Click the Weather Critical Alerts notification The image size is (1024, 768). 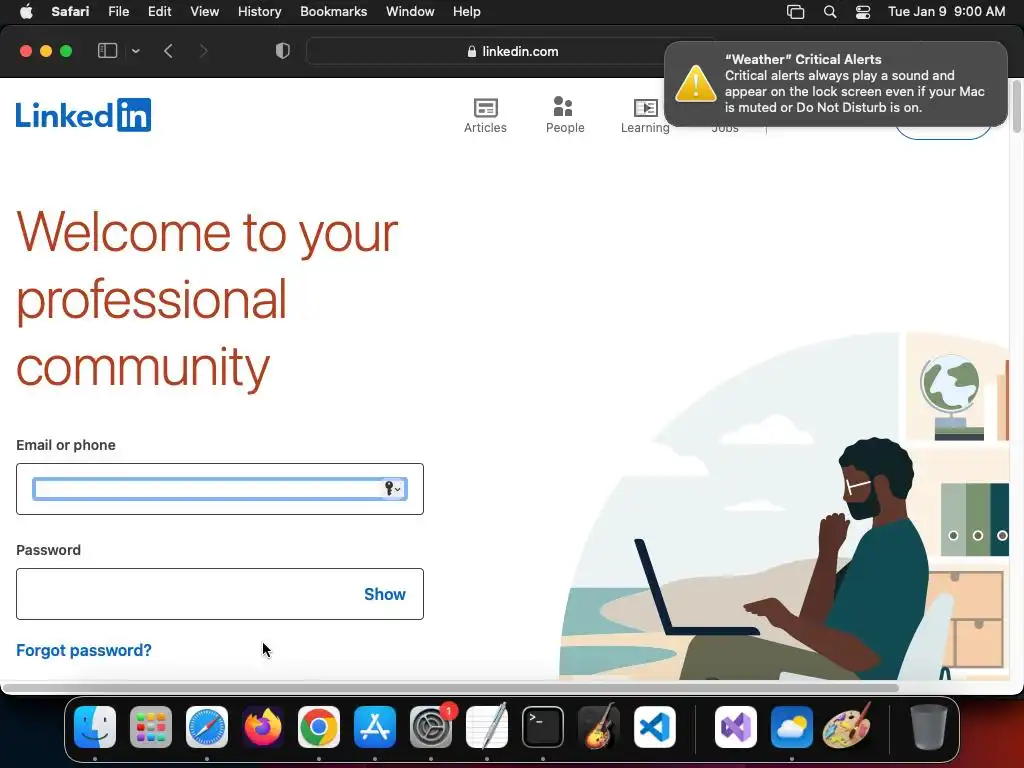point(836,84)
